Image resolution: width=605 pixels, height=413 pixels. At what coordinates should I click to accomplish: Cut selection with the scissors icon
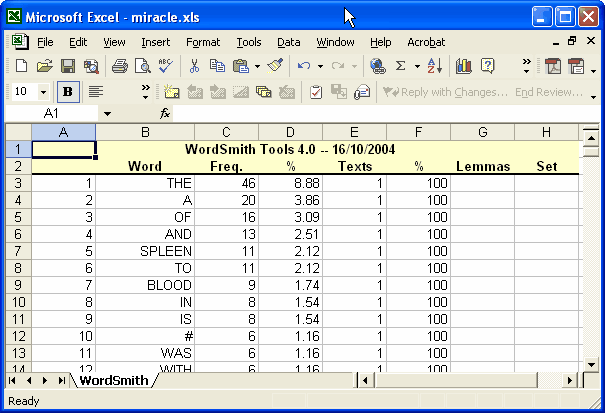[194, 66]
